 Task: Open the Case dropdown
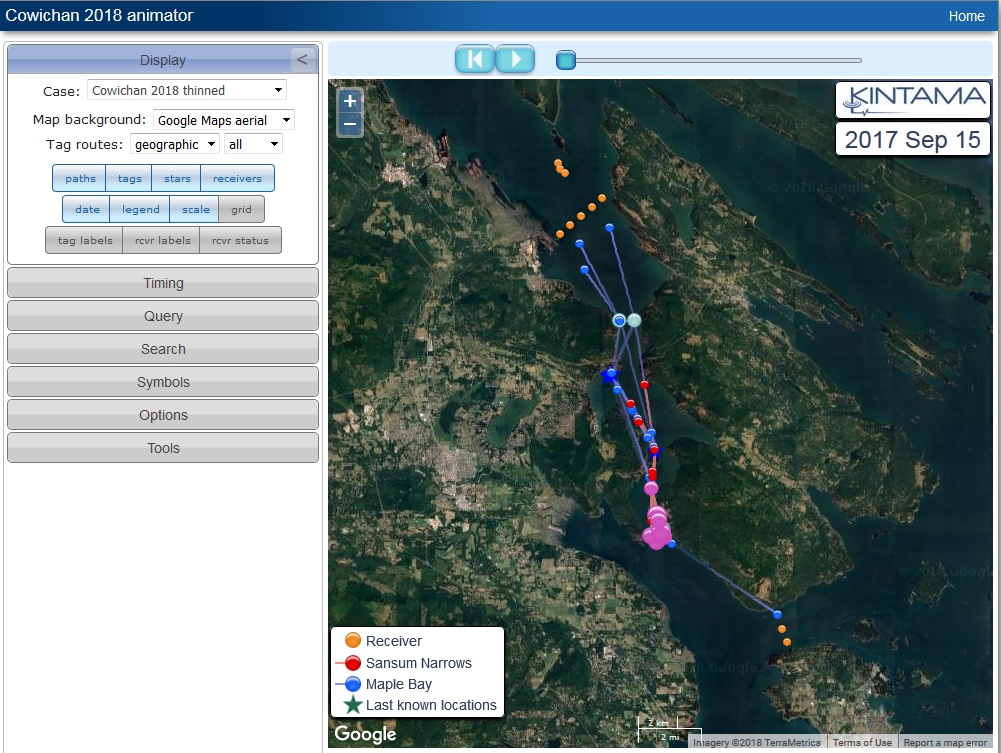pos(187,91)
